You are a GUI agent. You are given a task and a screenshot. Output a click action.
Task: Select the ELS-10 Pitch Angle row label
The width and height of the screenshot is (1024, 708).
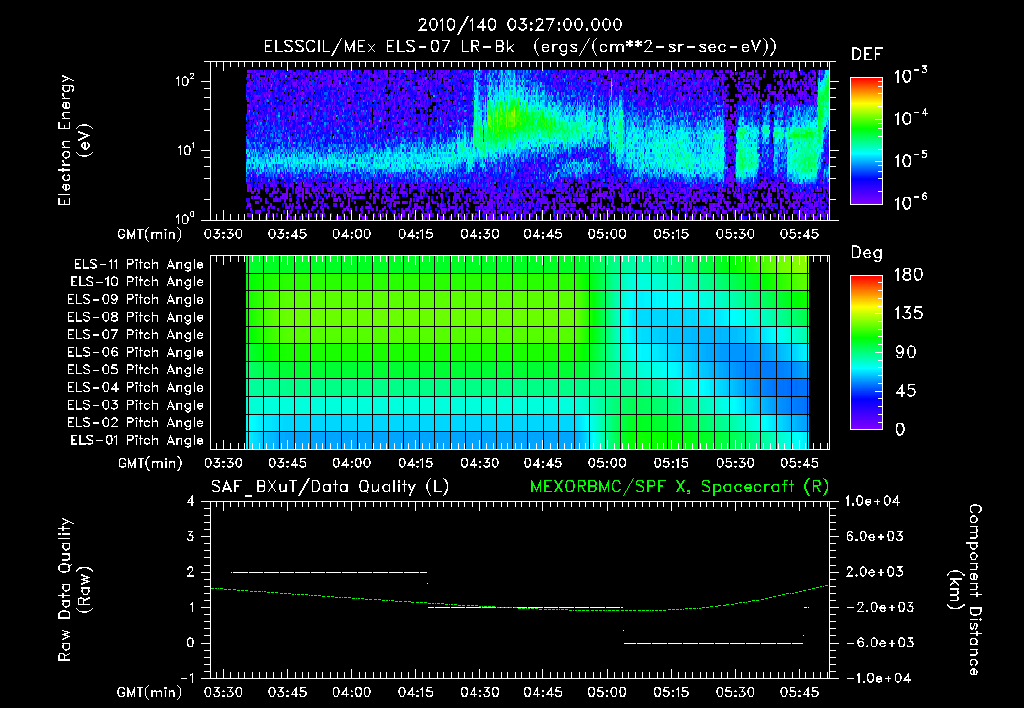(x=137, y=282)
